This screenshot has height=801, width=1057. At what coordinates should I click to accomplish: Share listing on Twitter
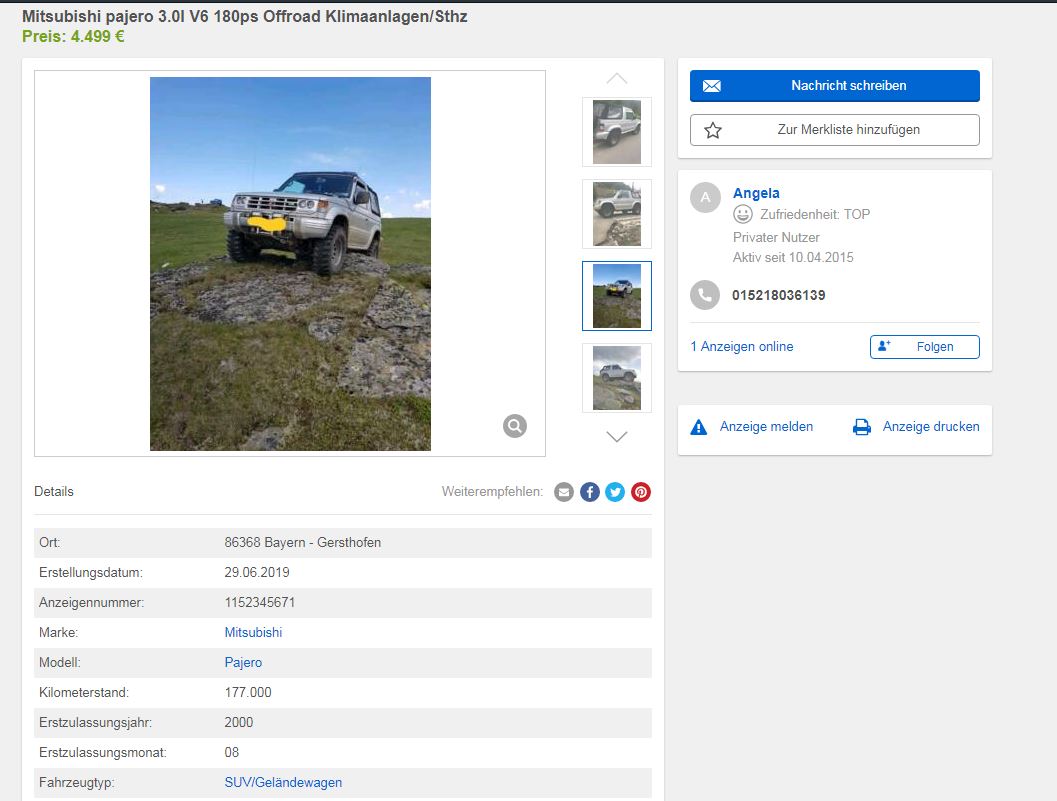point(615,492)
